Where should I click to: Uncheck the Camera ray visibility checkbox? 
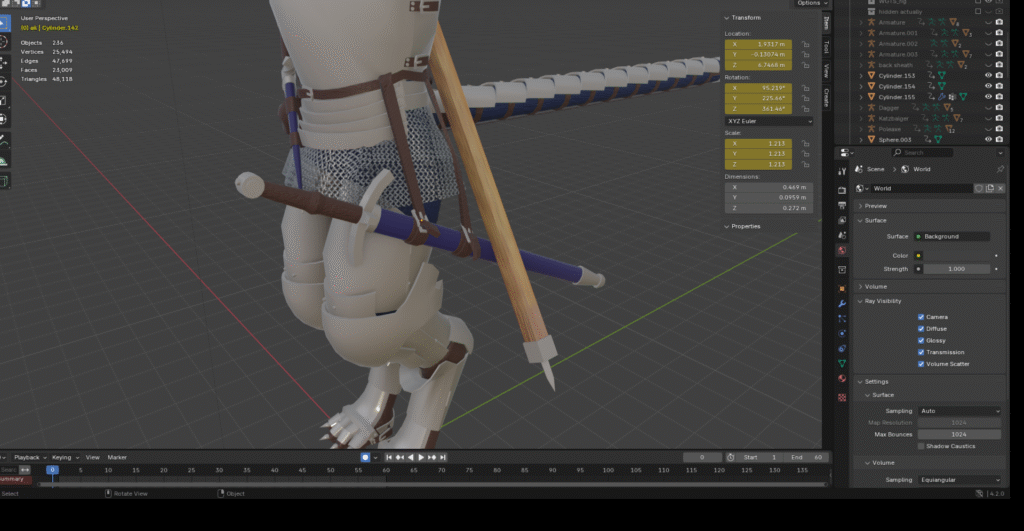pyautogui.click(x=921, y=317)
